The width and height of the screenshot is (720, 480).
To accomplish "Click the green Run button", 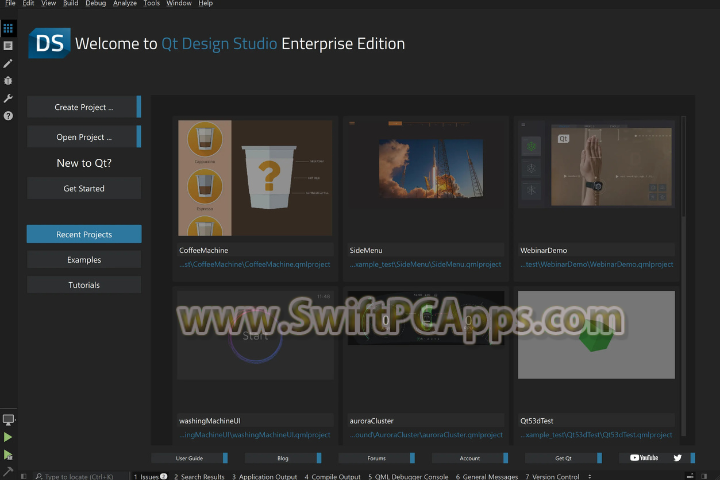I will (x=8, y=437).
